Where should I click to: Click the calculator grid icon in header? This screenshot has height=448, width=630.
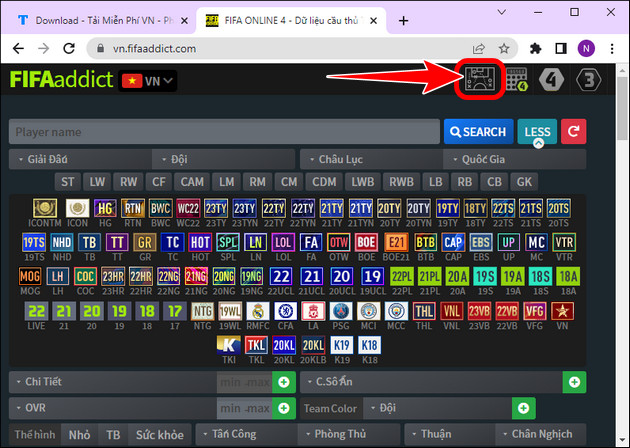(x=515, y=81)
